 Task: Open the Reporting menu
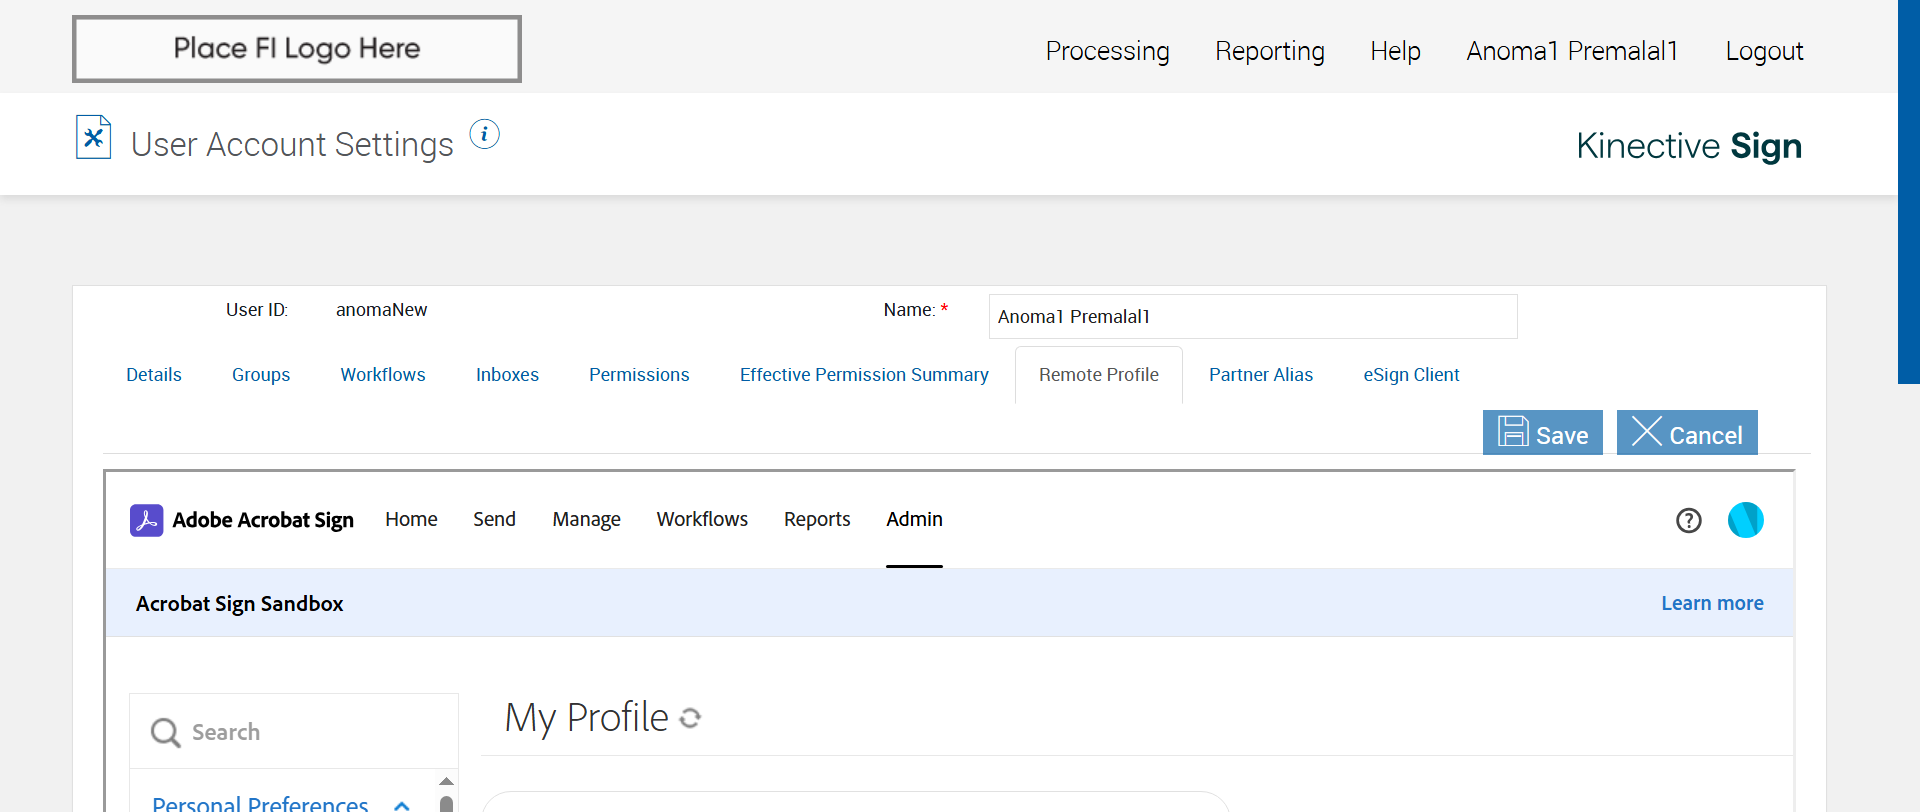coord(1270,51)
